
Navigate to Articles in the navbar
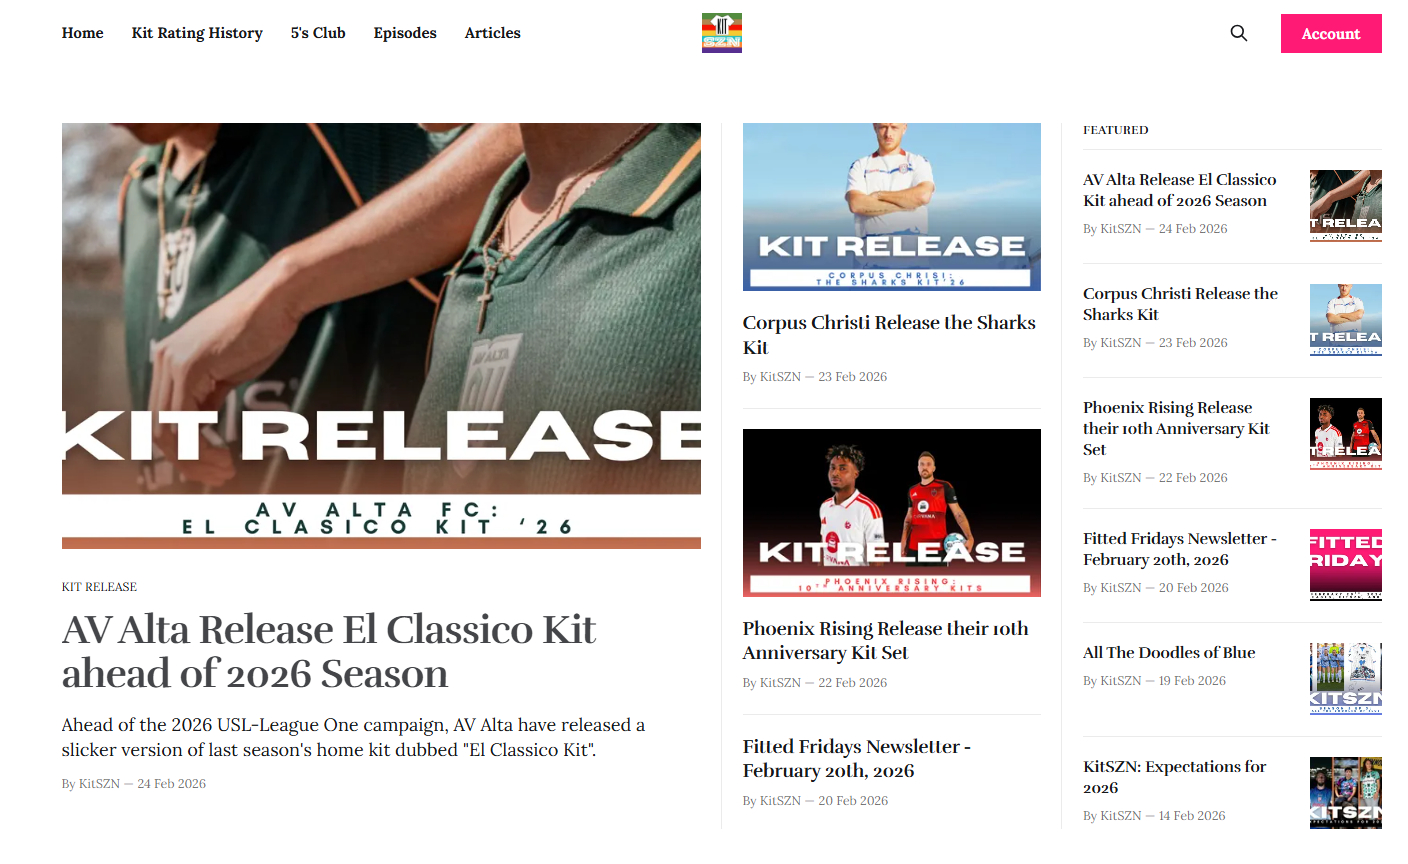[x=492, y=33]
